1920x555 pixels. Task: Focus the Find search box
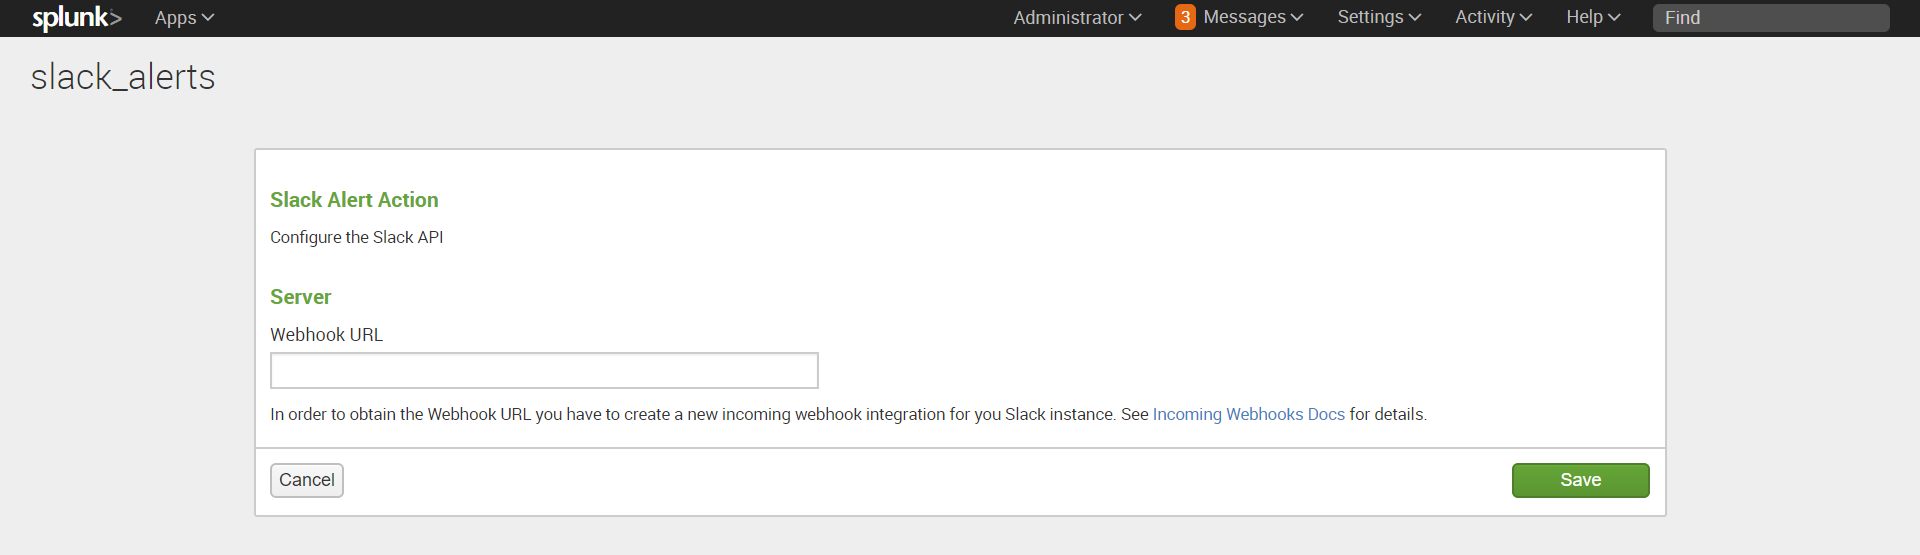(x=1770, y=18)
